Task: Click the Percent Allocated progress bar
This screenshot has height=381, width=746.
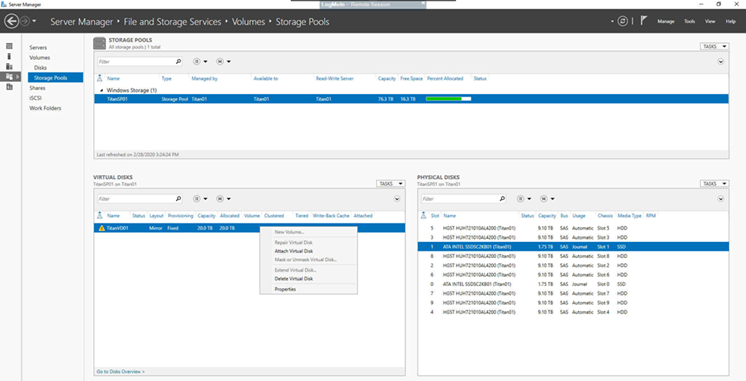Action: [x=448, y=99]
